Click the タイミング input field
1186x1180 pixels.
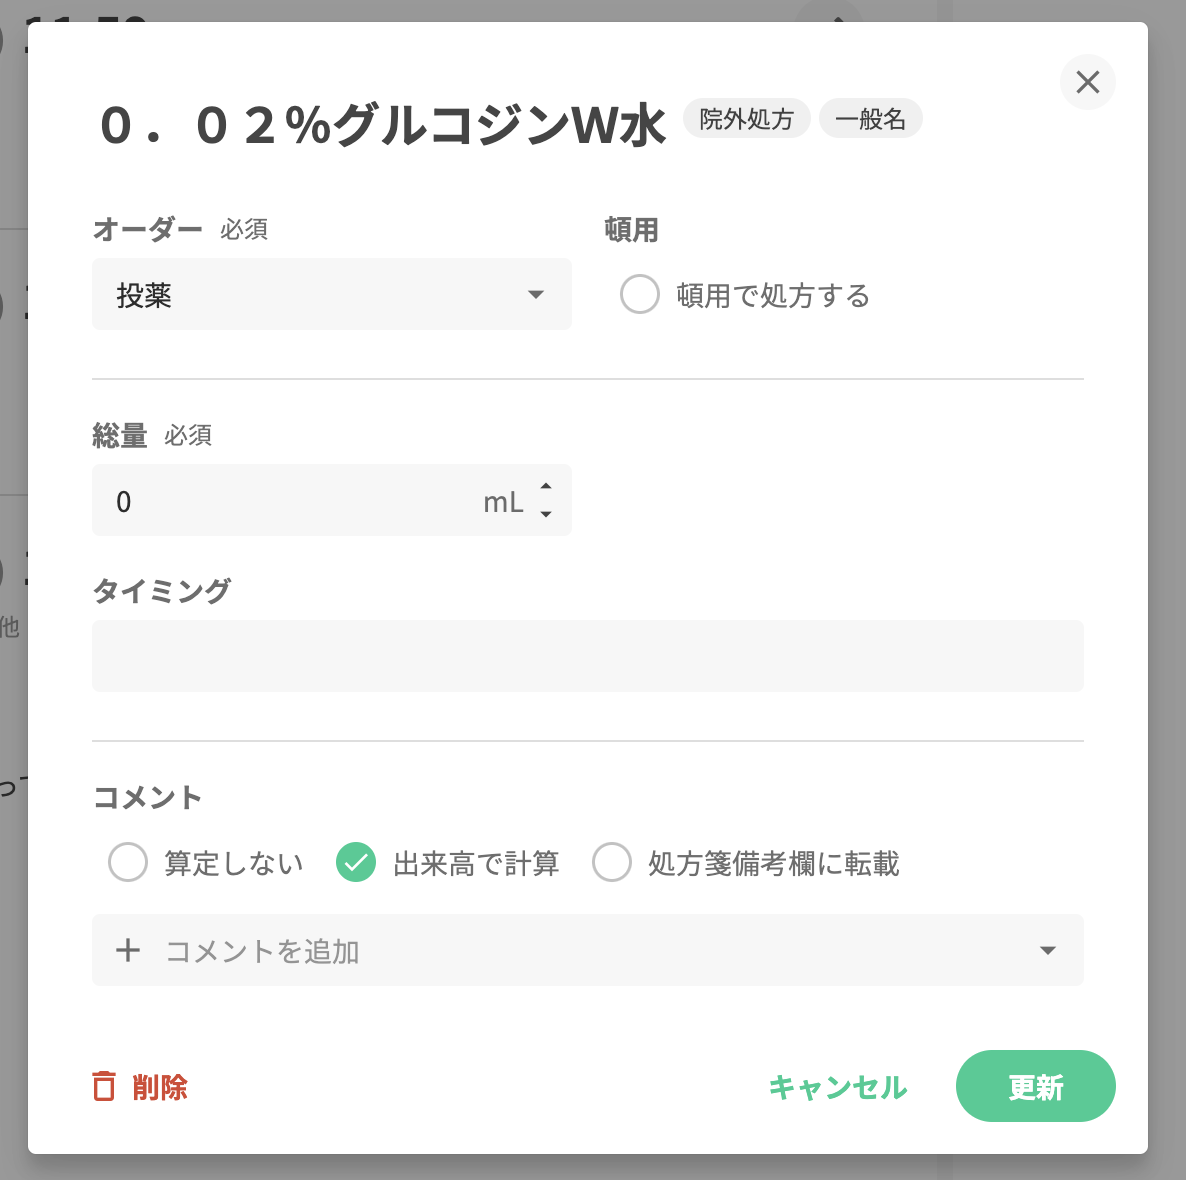pyautogui.click(x=587, y=656)
